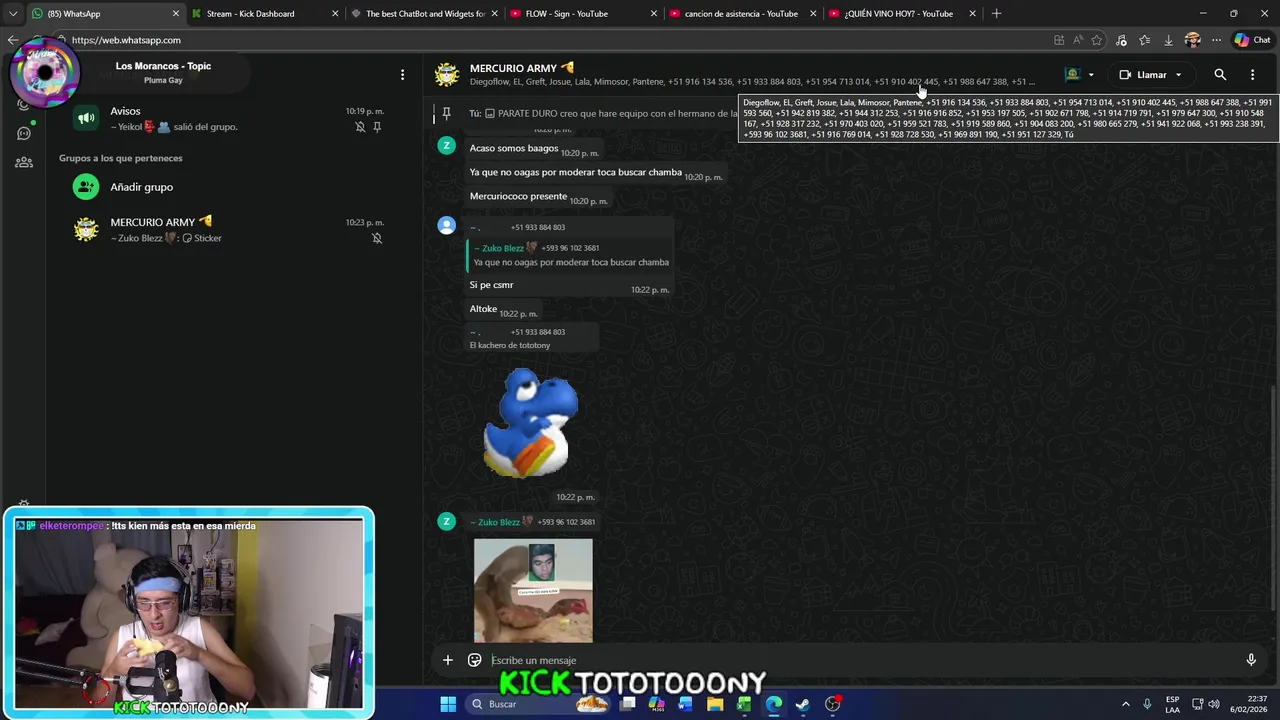Switch to The best ChatBot and Widgets tab
1280x720 pixels.
tap(424, 14)
